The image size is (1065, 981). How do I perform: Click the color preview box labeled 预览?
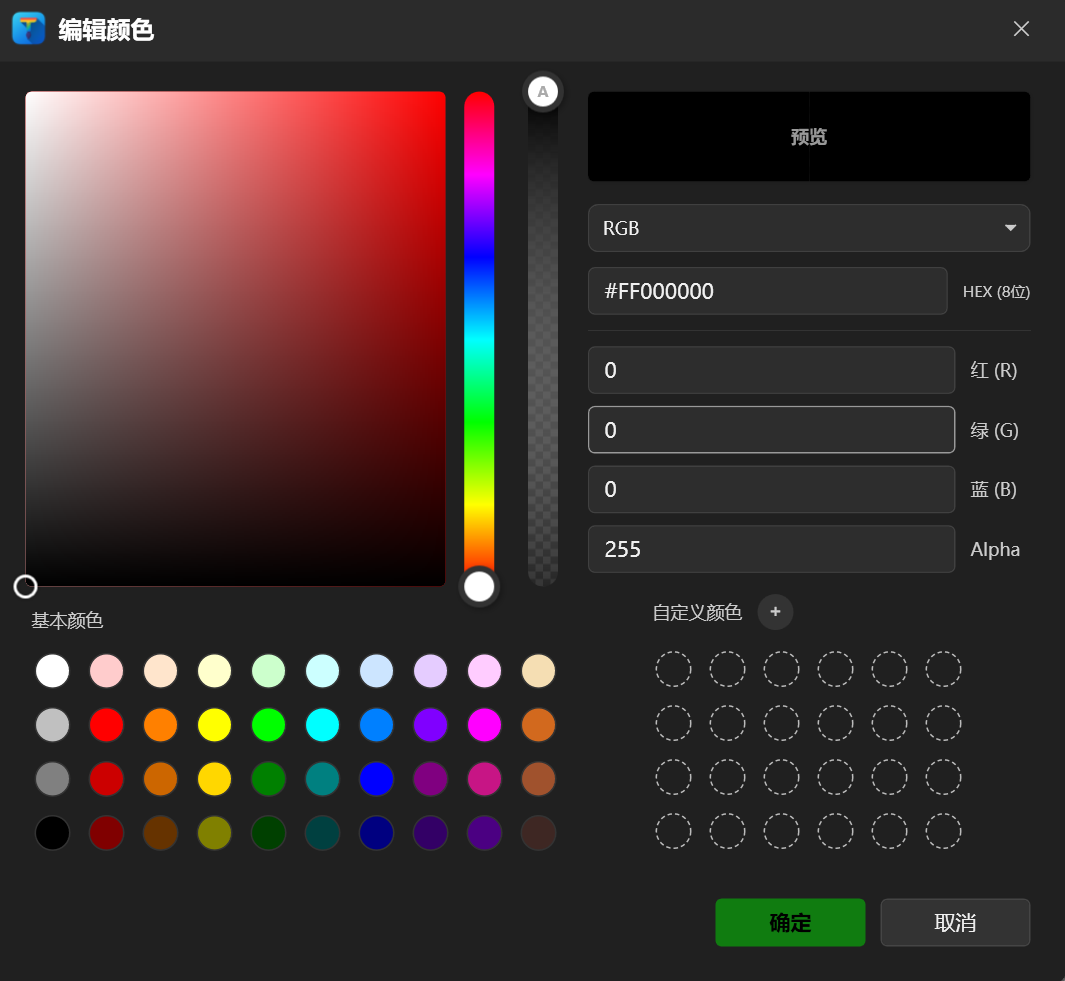coord(808,137)
